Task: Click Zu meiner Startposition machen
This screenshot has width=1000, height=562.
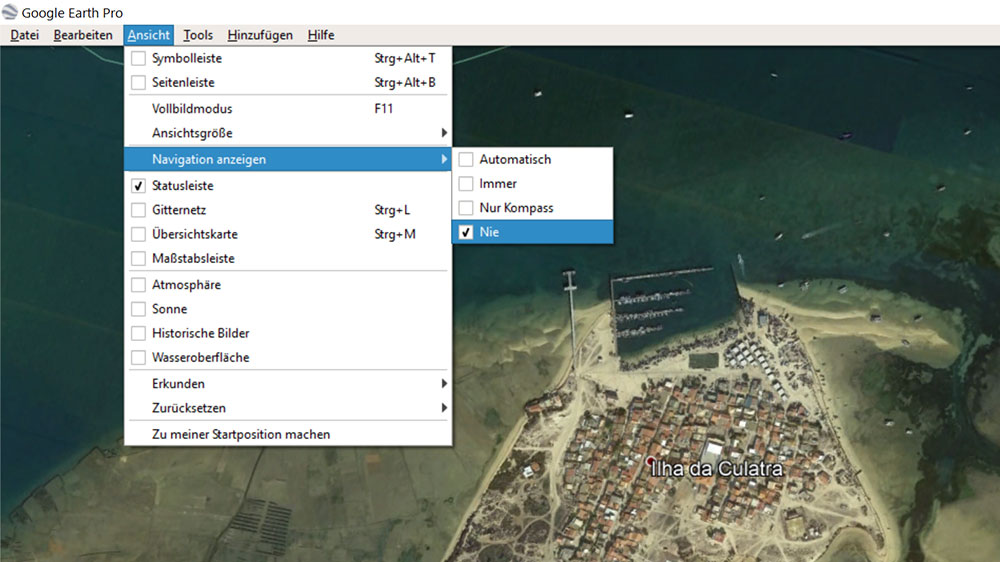Action: pos(241,434)
